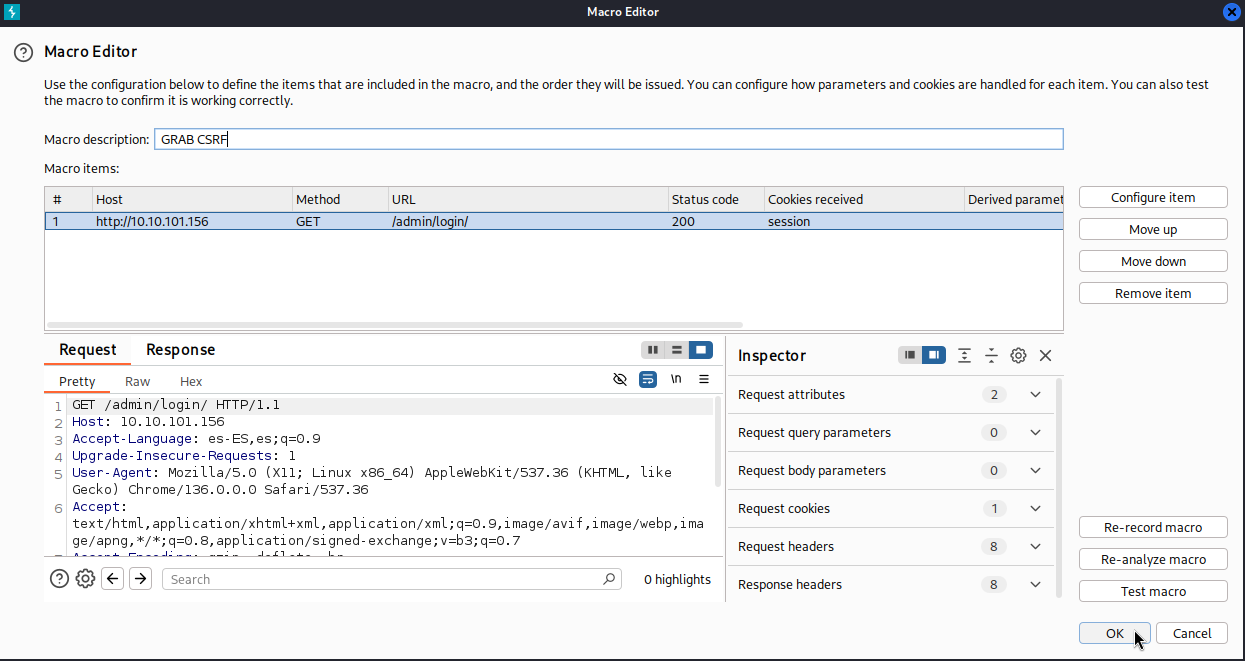Toggle line wrap in message editor
The width and height of the screenshot is (1245, 661).
tap(648, 380)
